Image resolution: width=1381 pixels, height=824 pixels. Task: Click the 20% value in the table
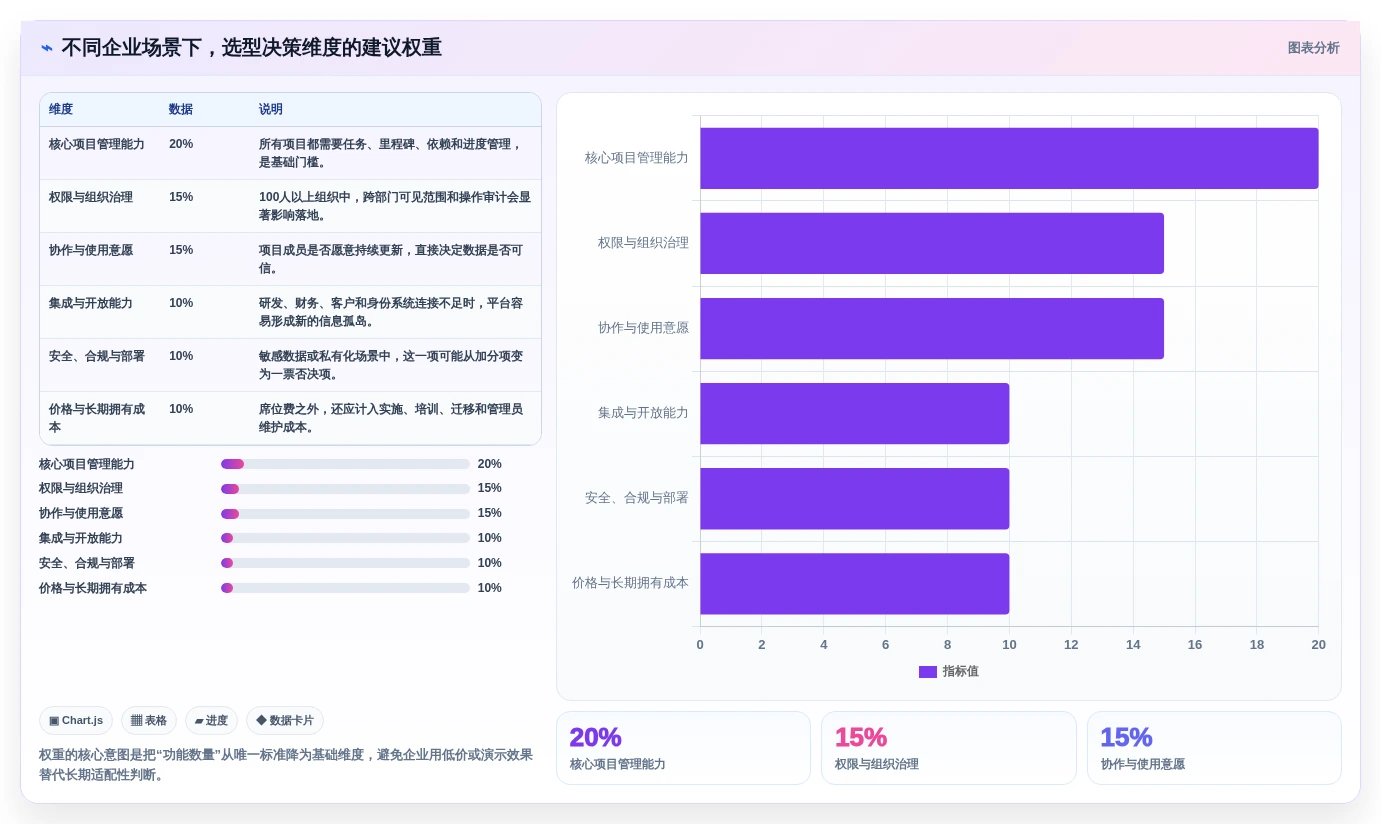click(x=181, y=144)
